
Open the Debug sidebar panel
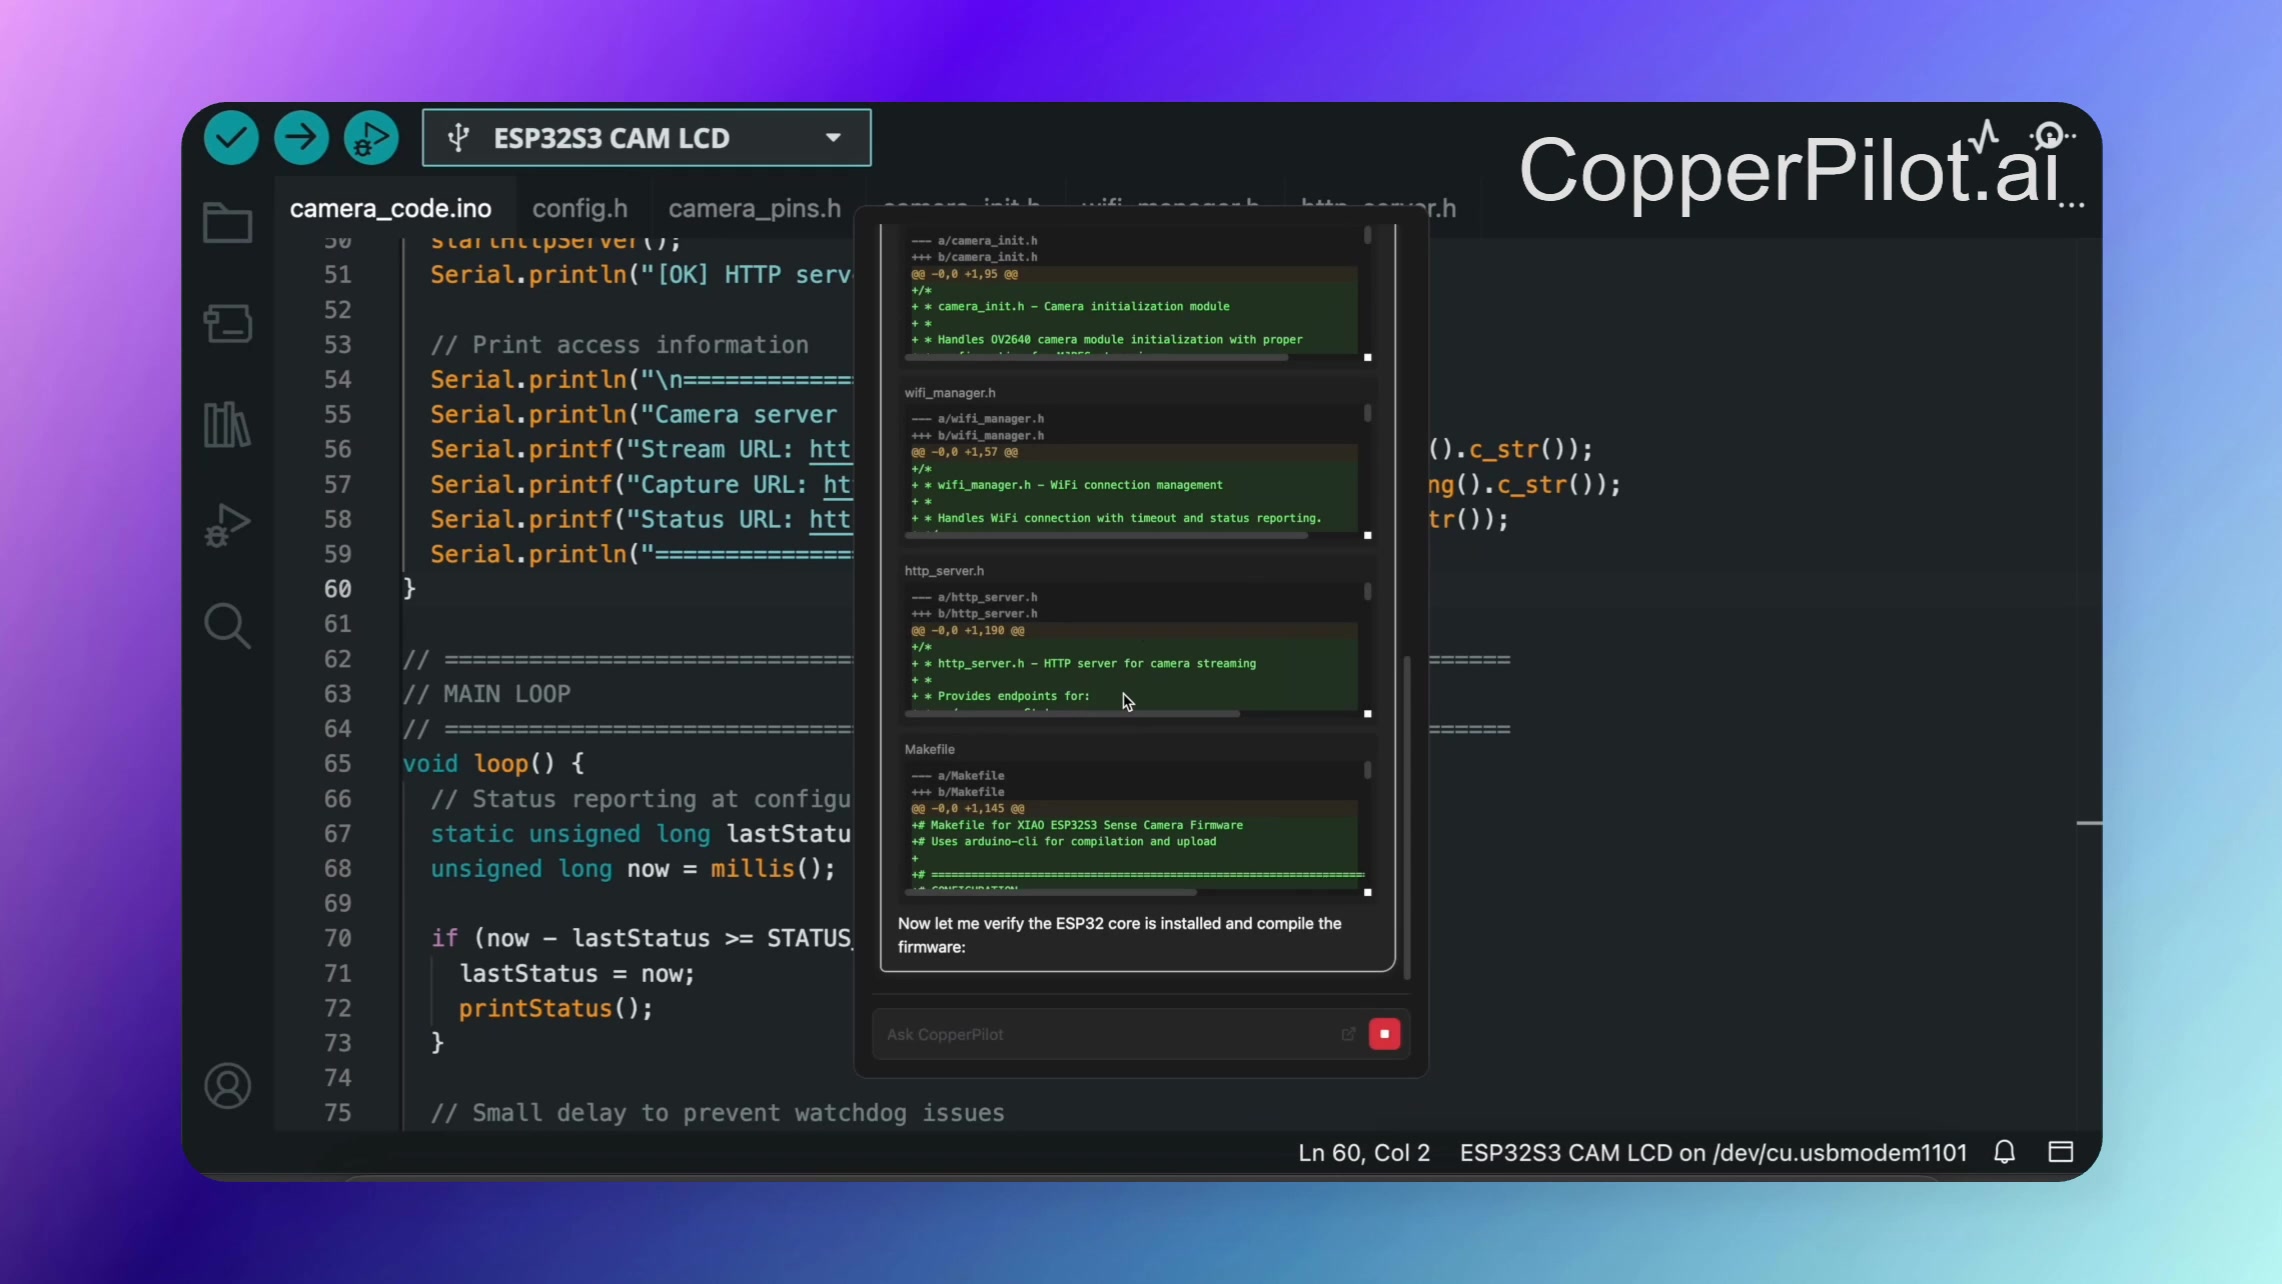coord(228,525)
